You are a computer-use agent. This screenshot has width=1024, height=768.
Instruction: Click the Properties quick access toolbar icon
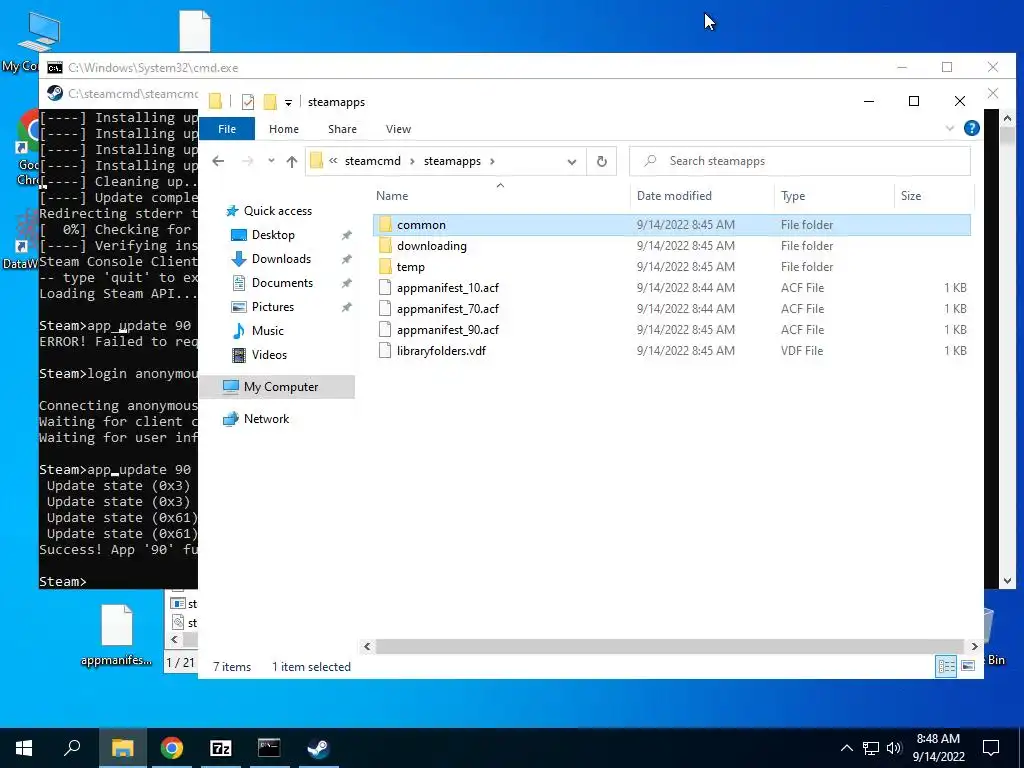click(x=248, y=102)
